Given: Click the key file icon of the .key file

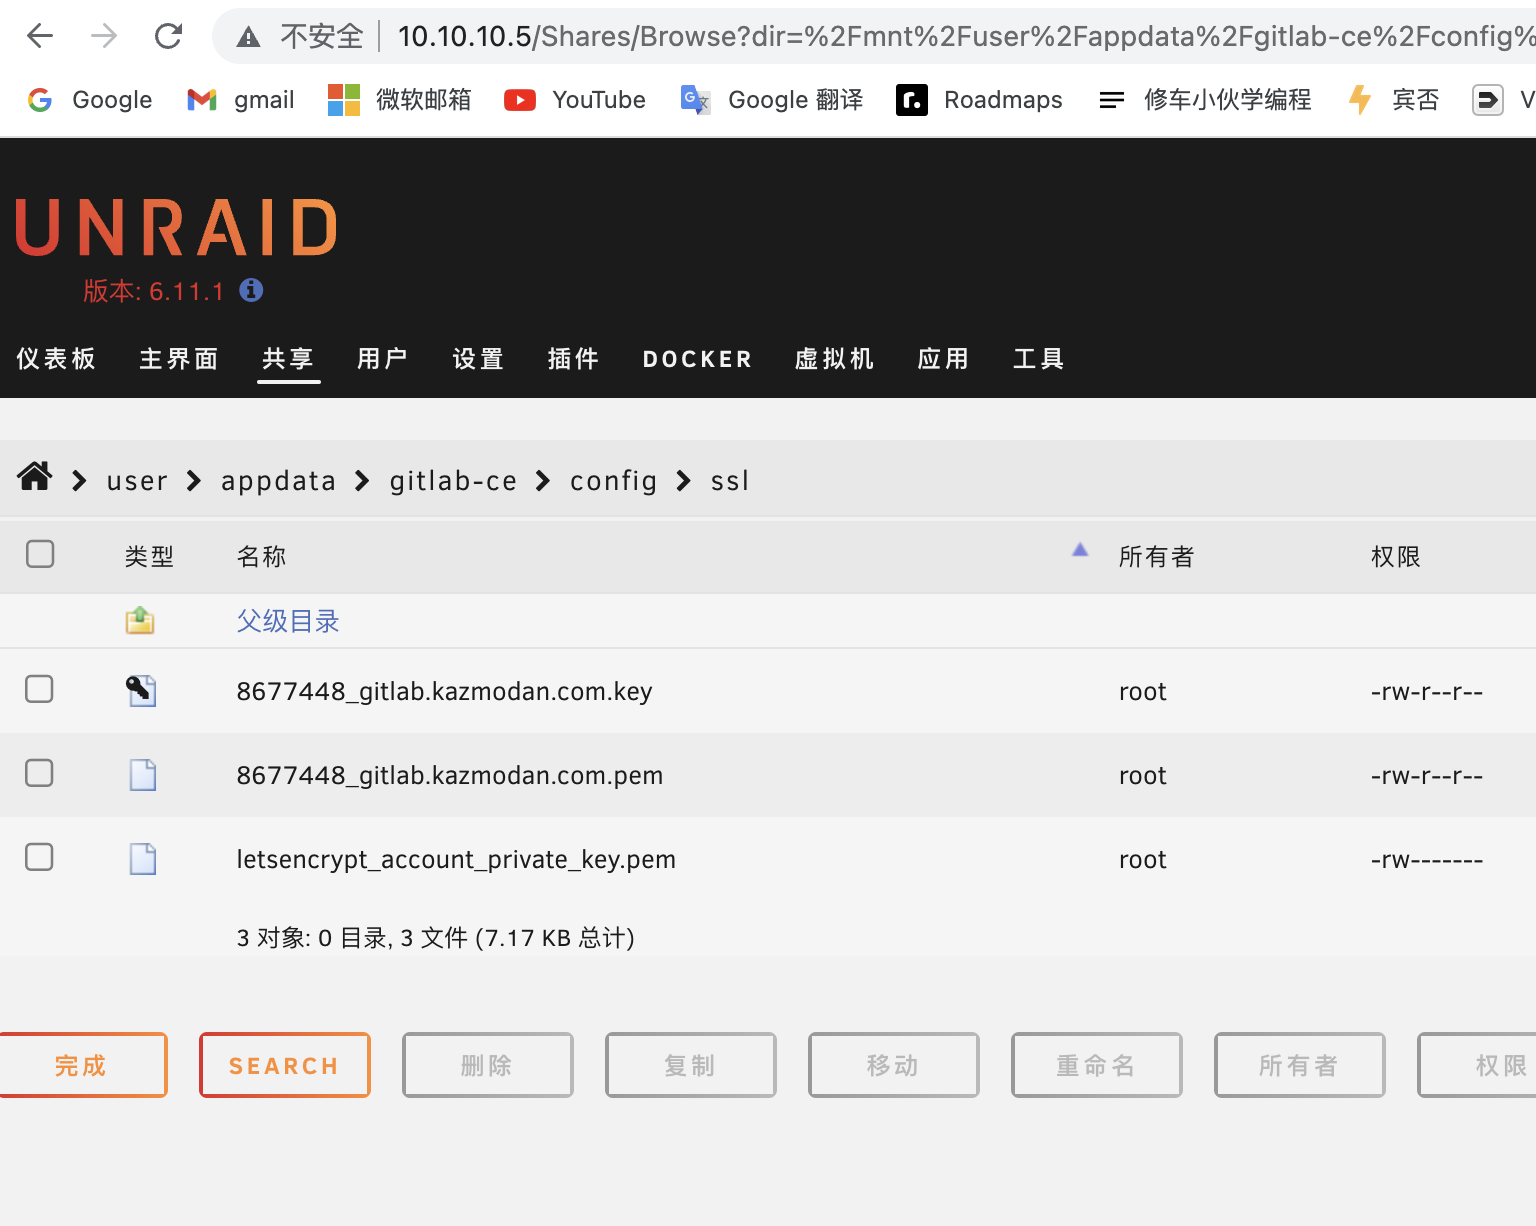Looking at the screenshot, I should pos(141,690).
